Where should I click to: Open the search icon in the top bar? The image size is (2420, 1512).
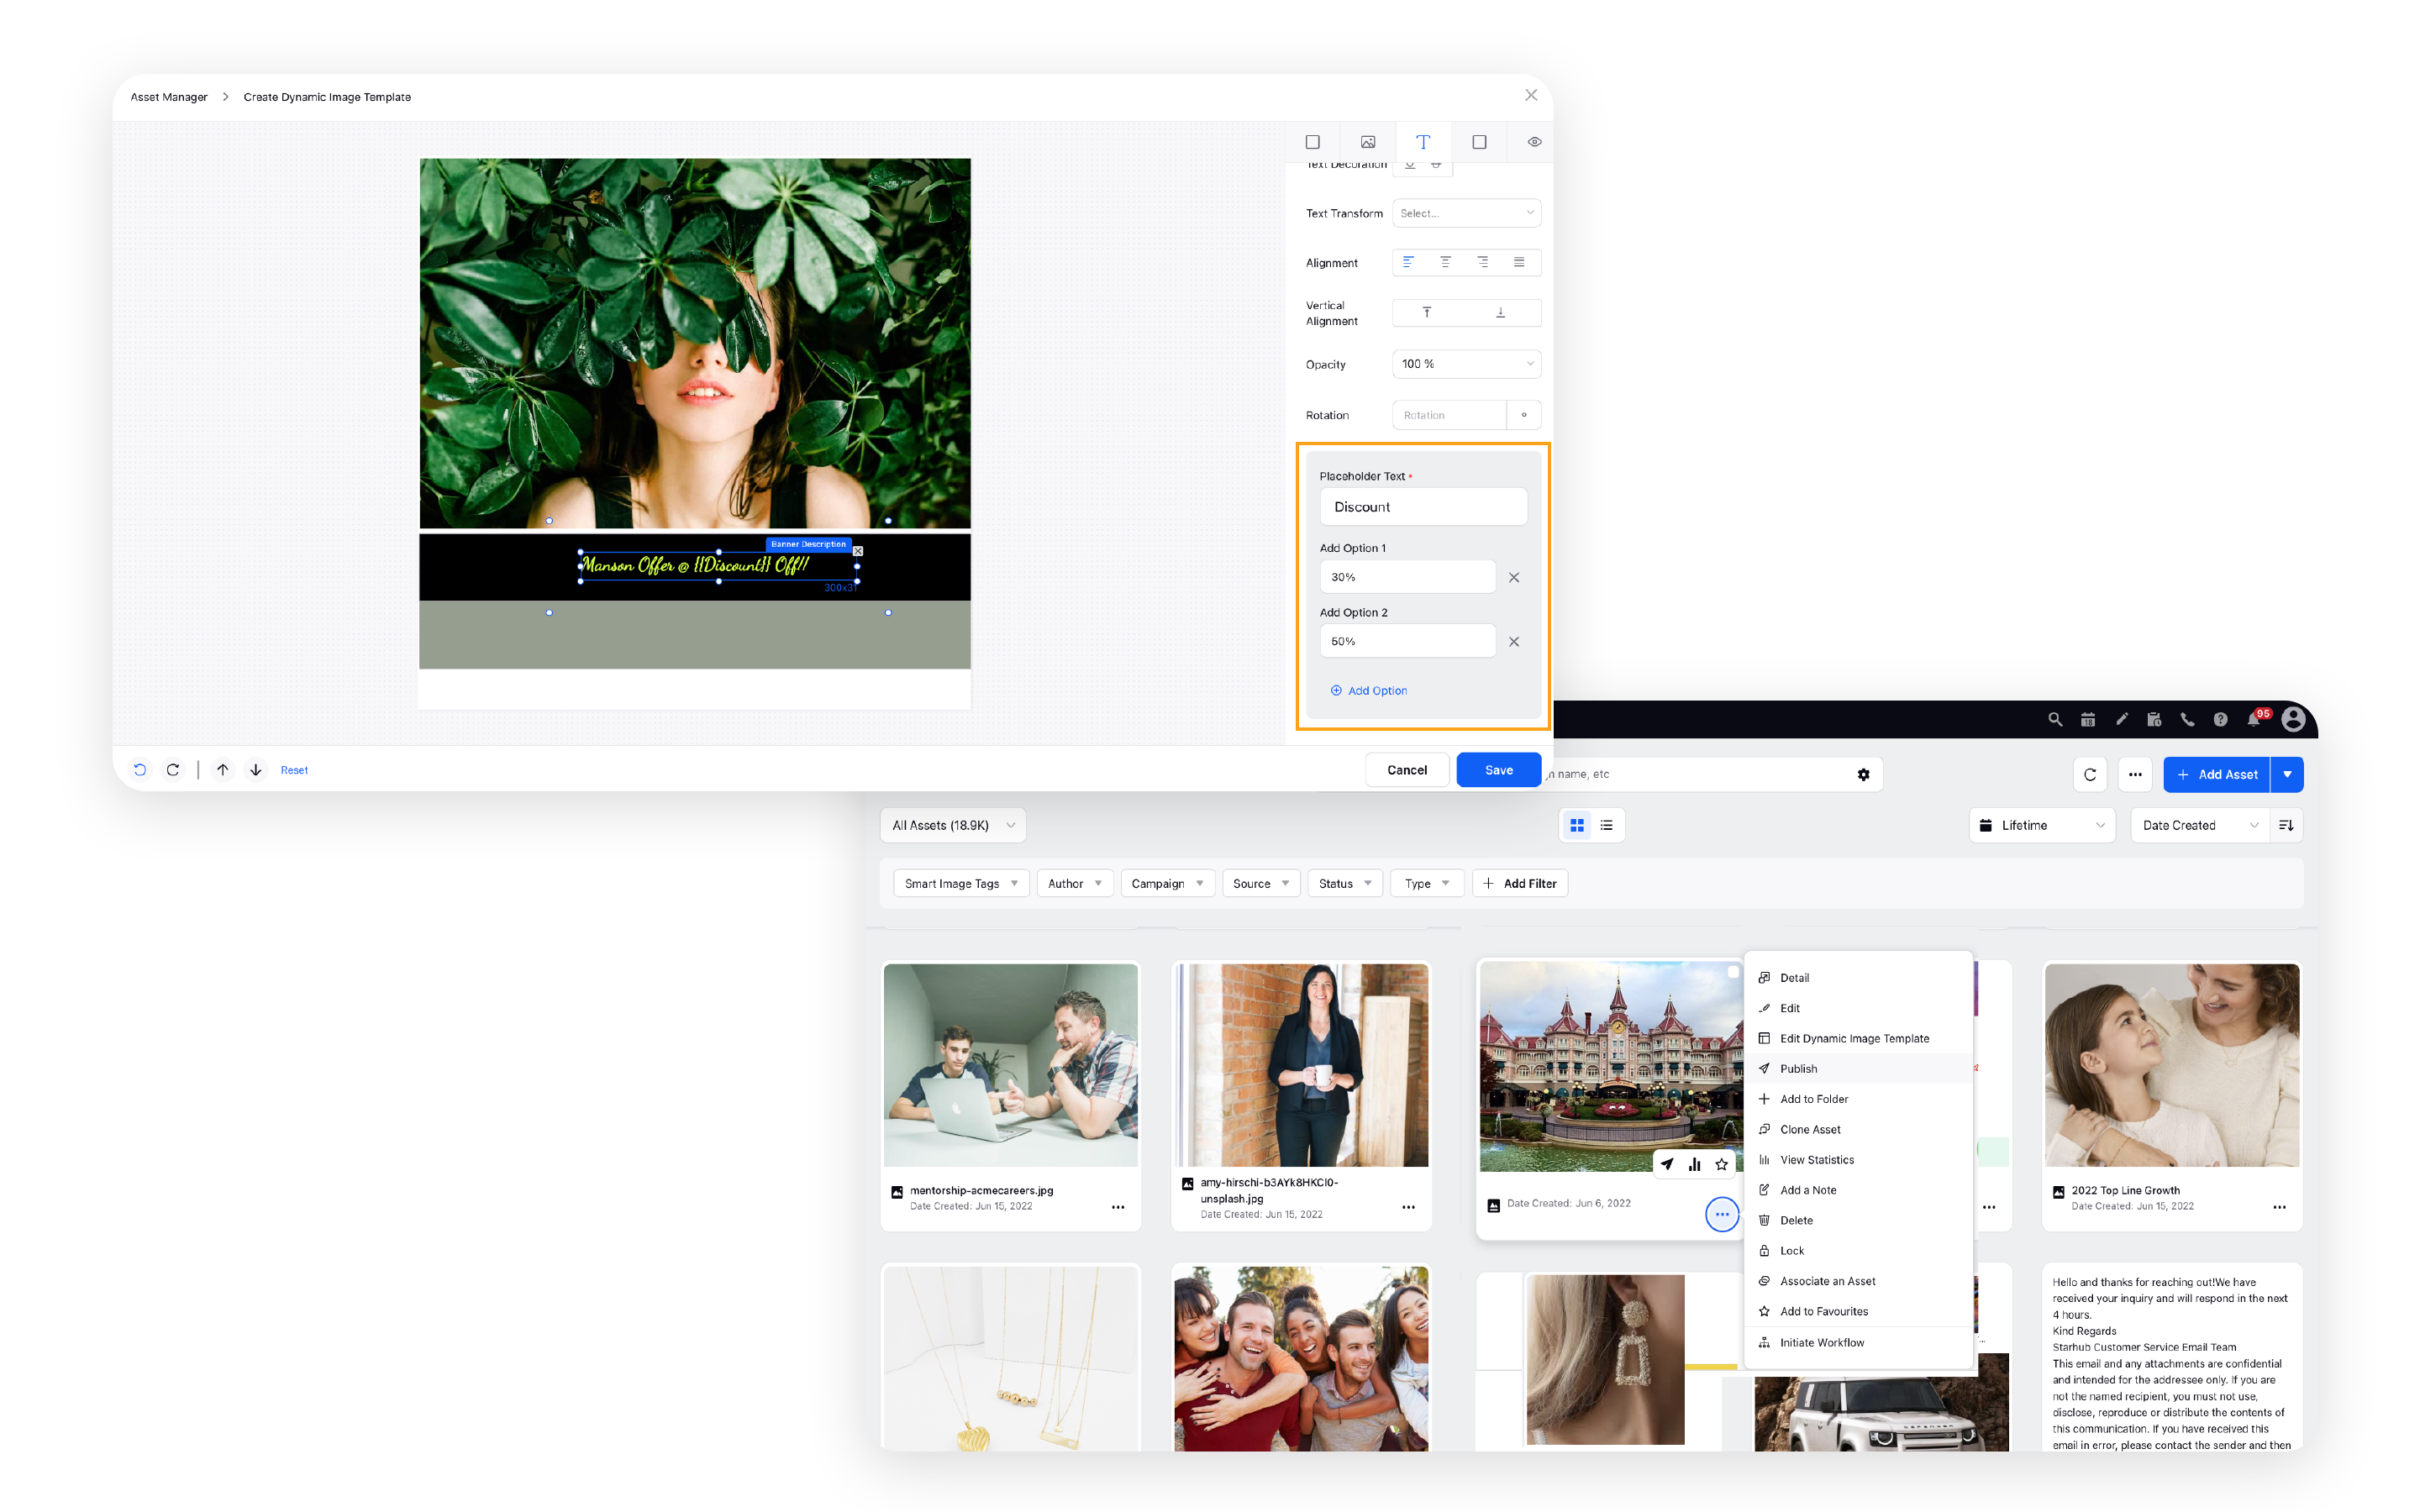click(2055, 719)
